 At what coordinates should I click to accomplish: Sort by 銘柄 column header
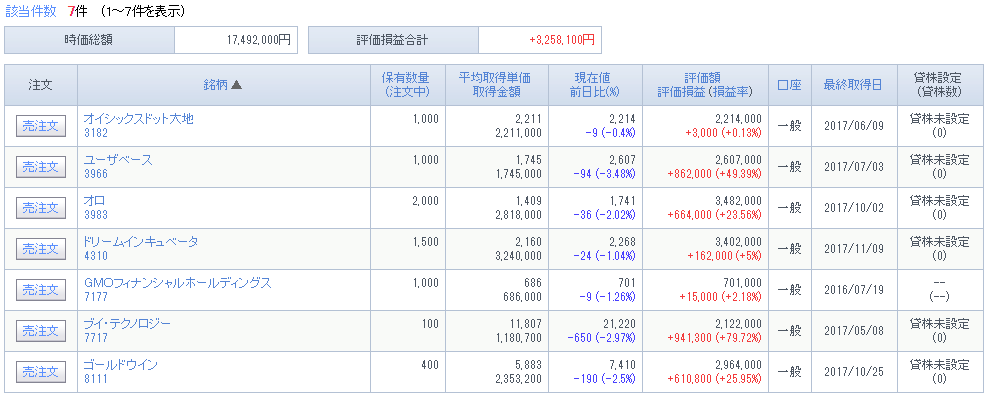223,85
